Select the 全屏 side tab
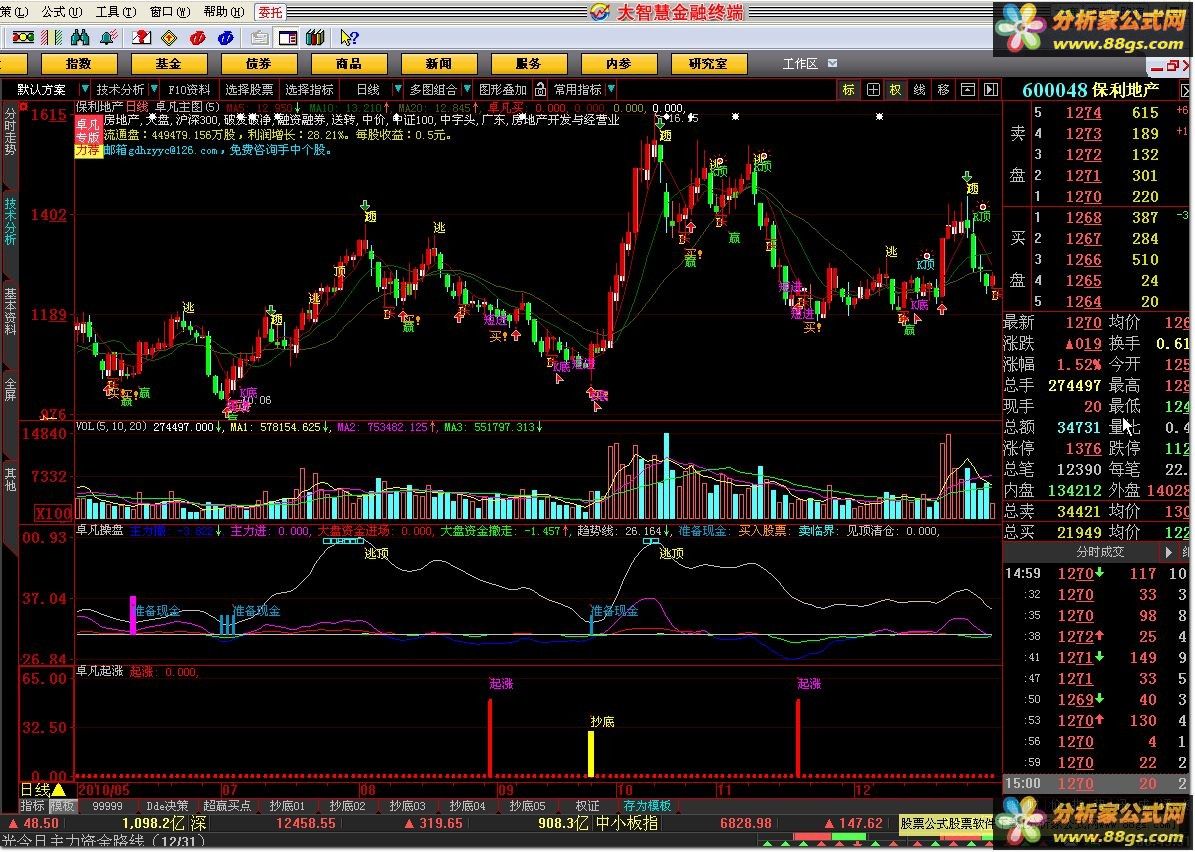Screen dimensions: 1195x852 point(10,388)
